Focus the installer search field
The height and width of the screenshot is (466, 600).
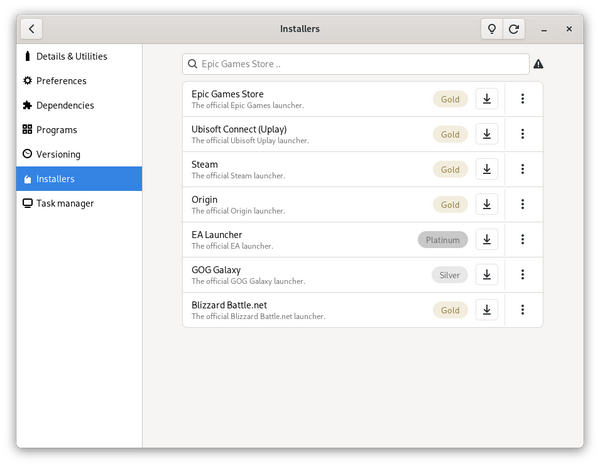coord(356,64)
